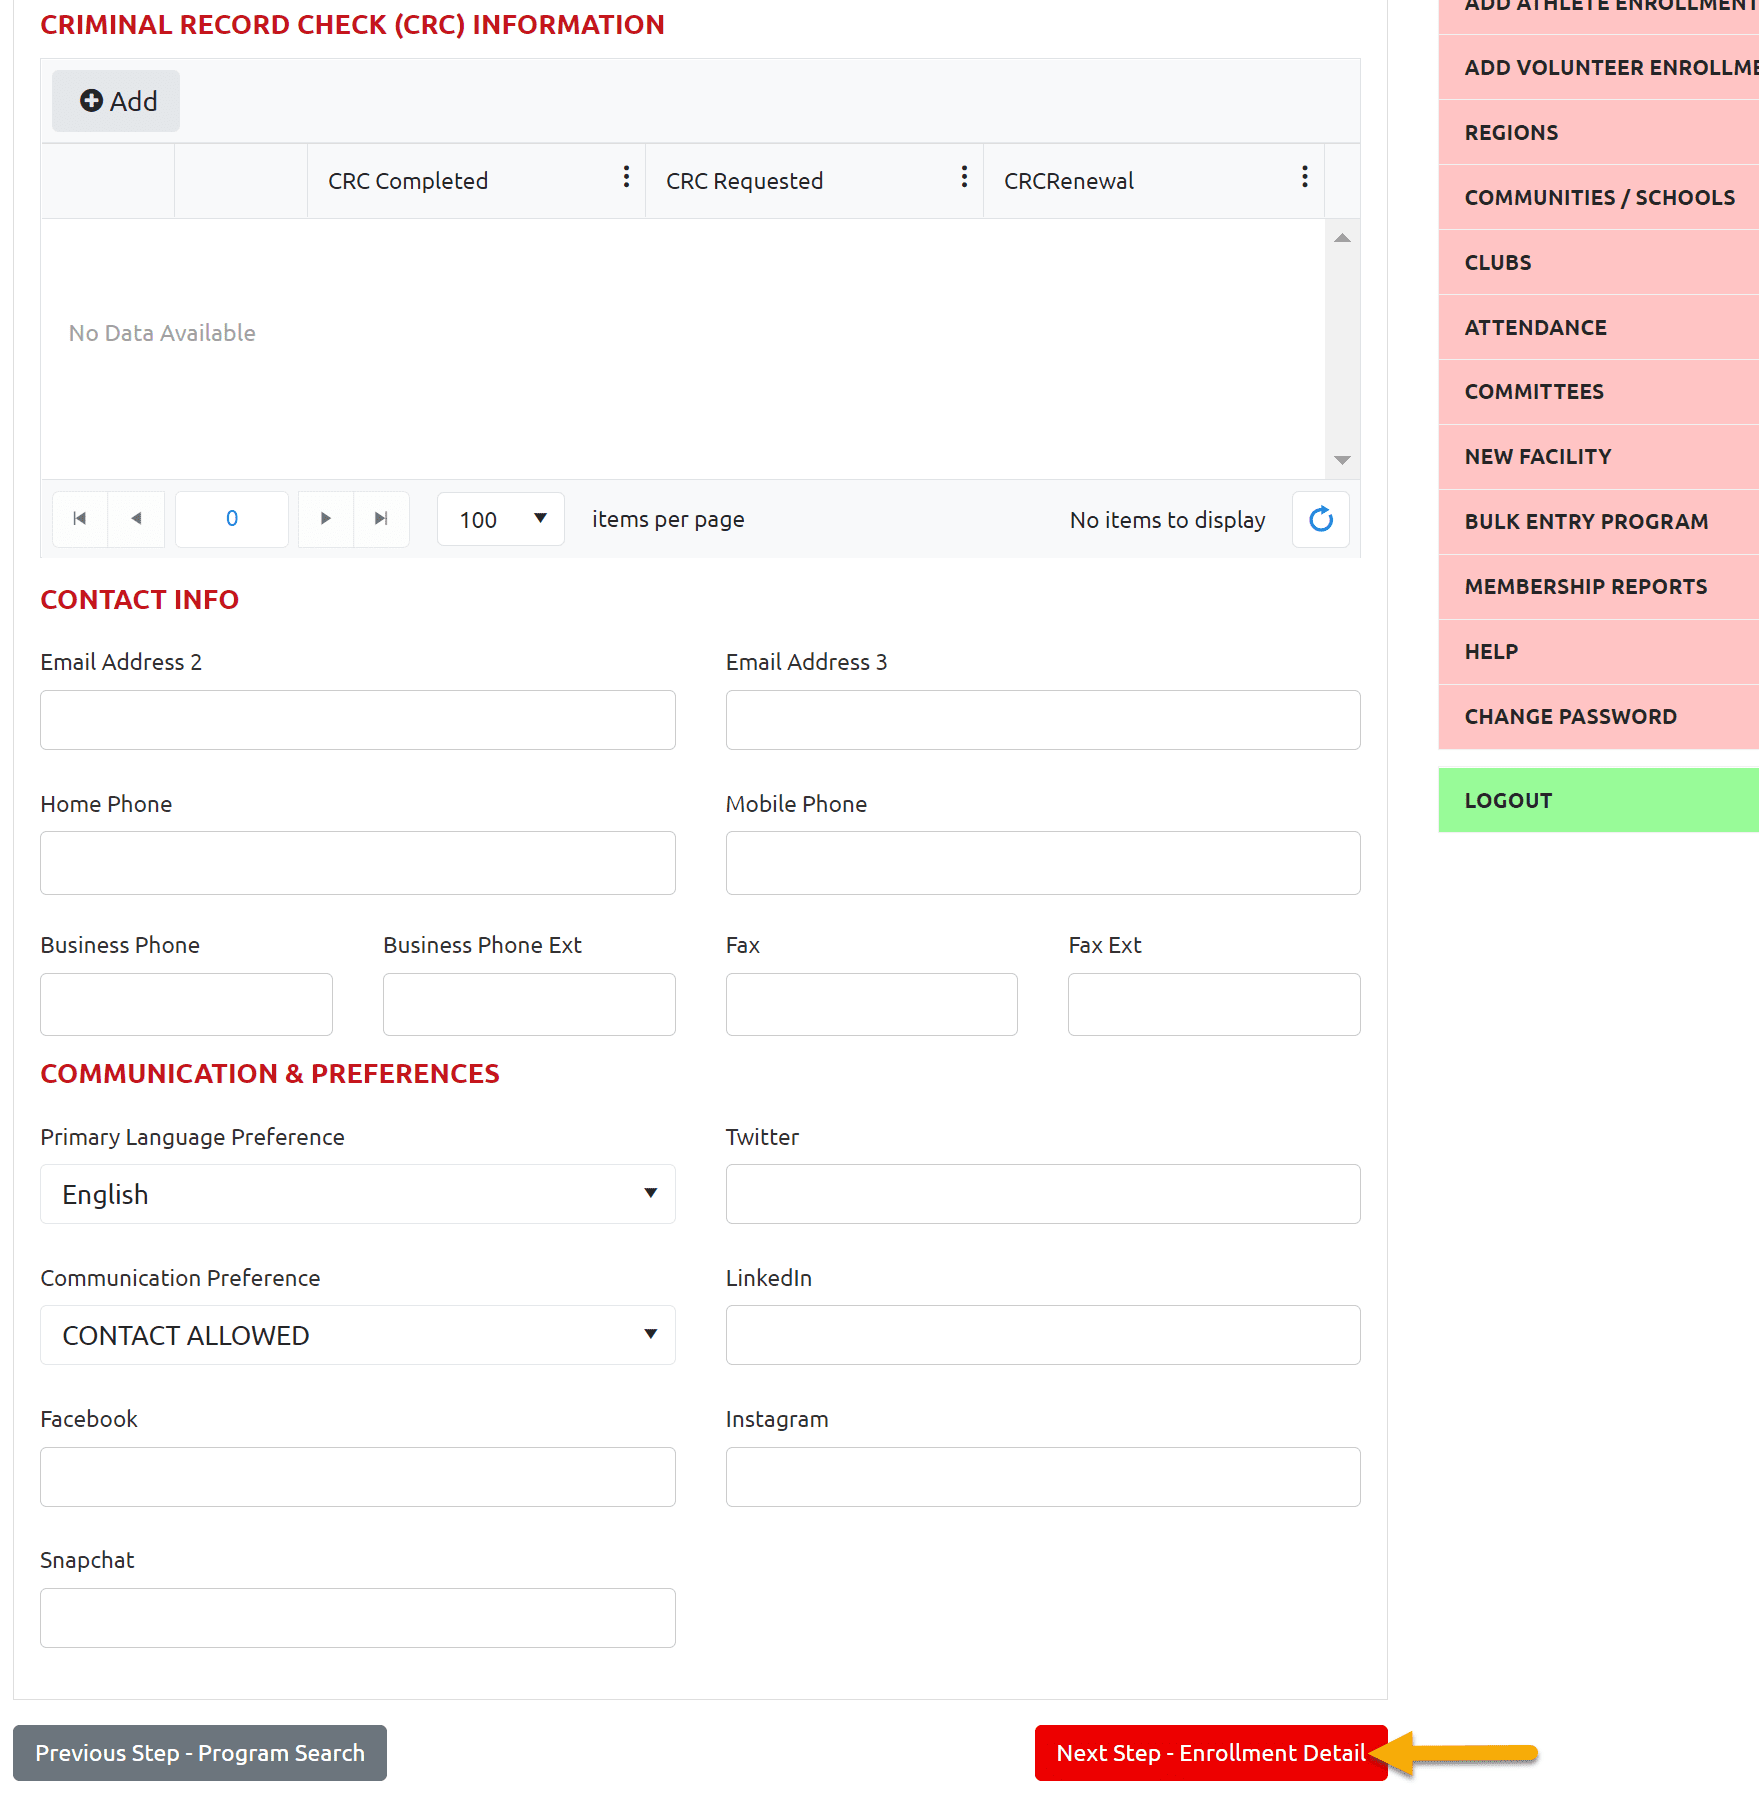Click the Business Phone field

(x=187, y=1005)
